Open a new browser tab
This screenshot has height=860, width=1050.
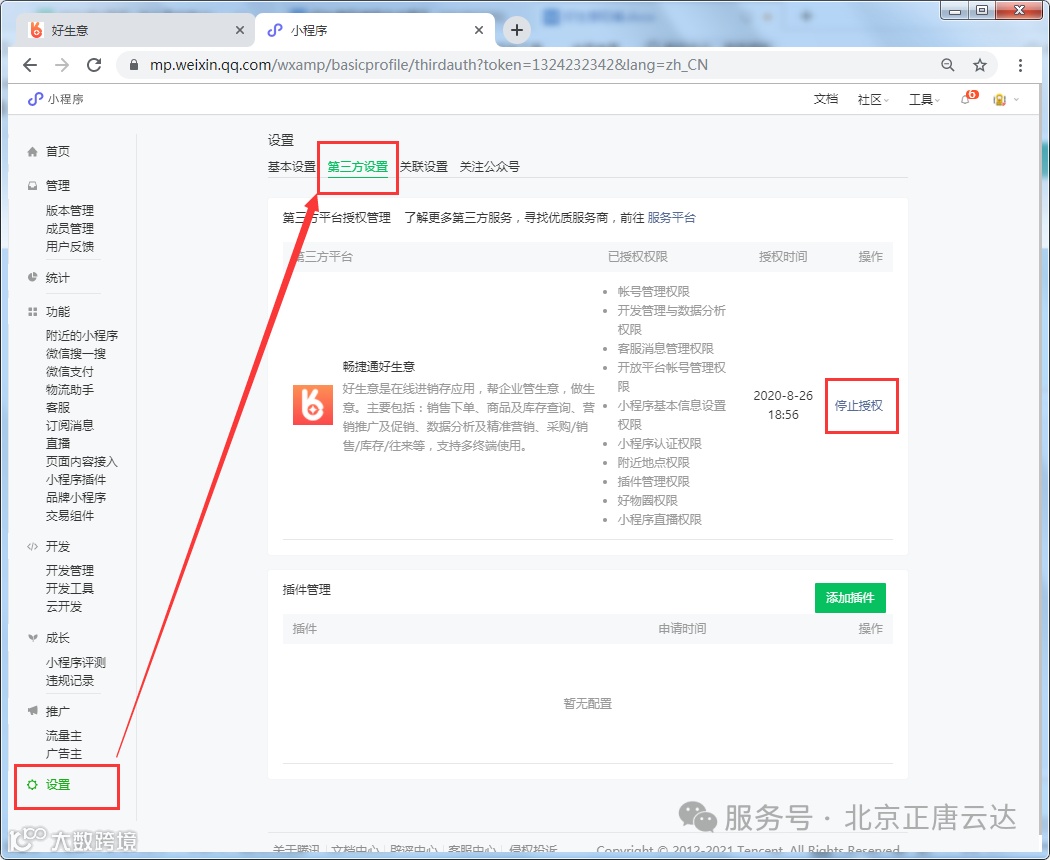point(516,30)
